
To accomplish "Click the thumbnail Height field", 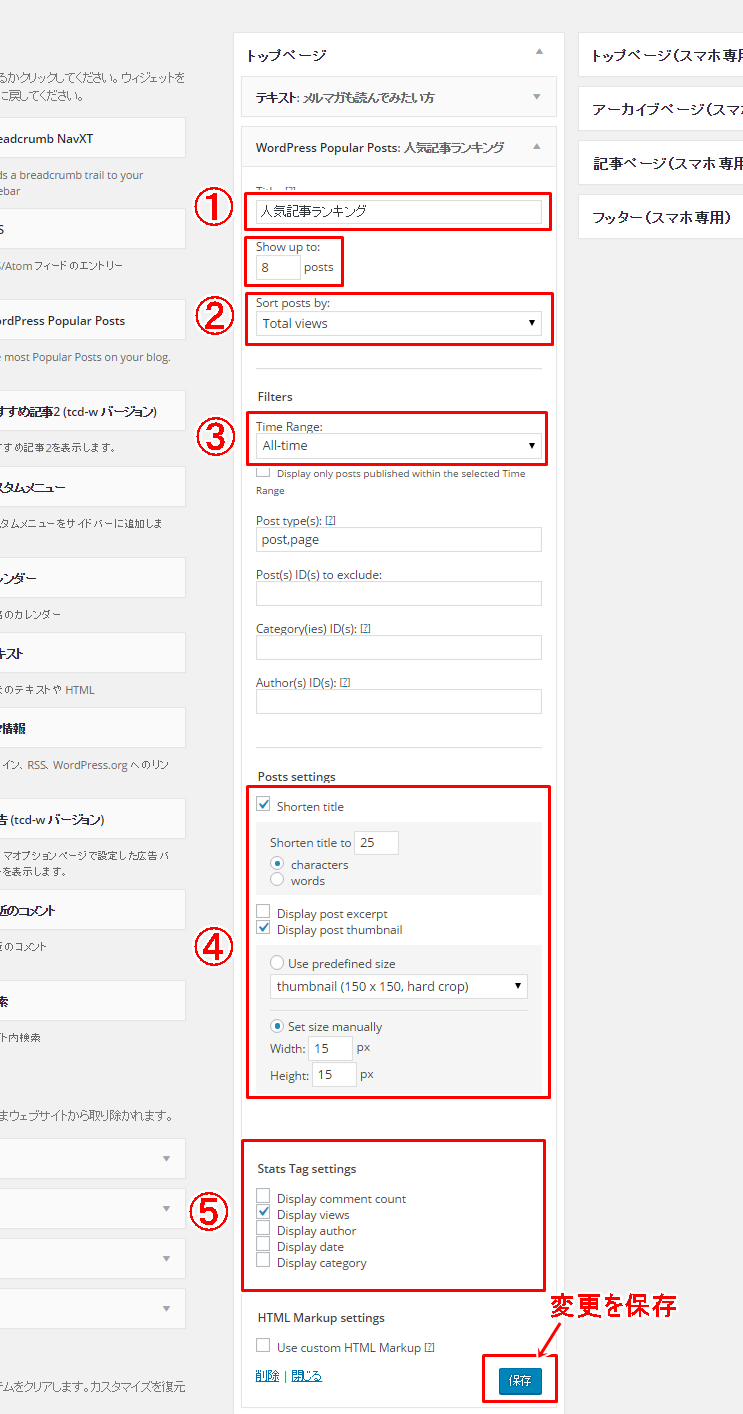I will (334, 1074).
